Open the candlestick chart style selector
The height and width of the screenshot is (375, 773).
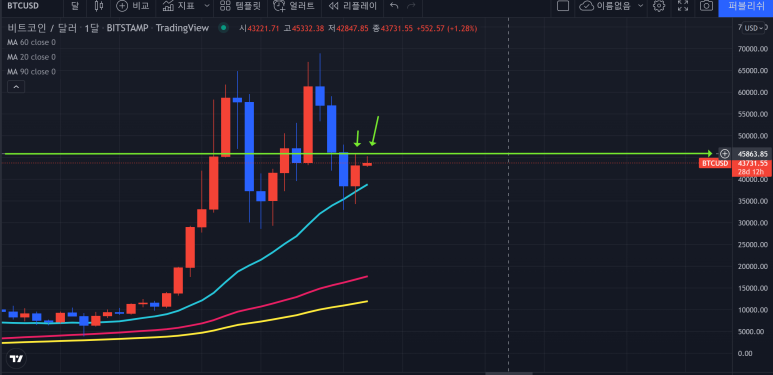click(99, 6)
